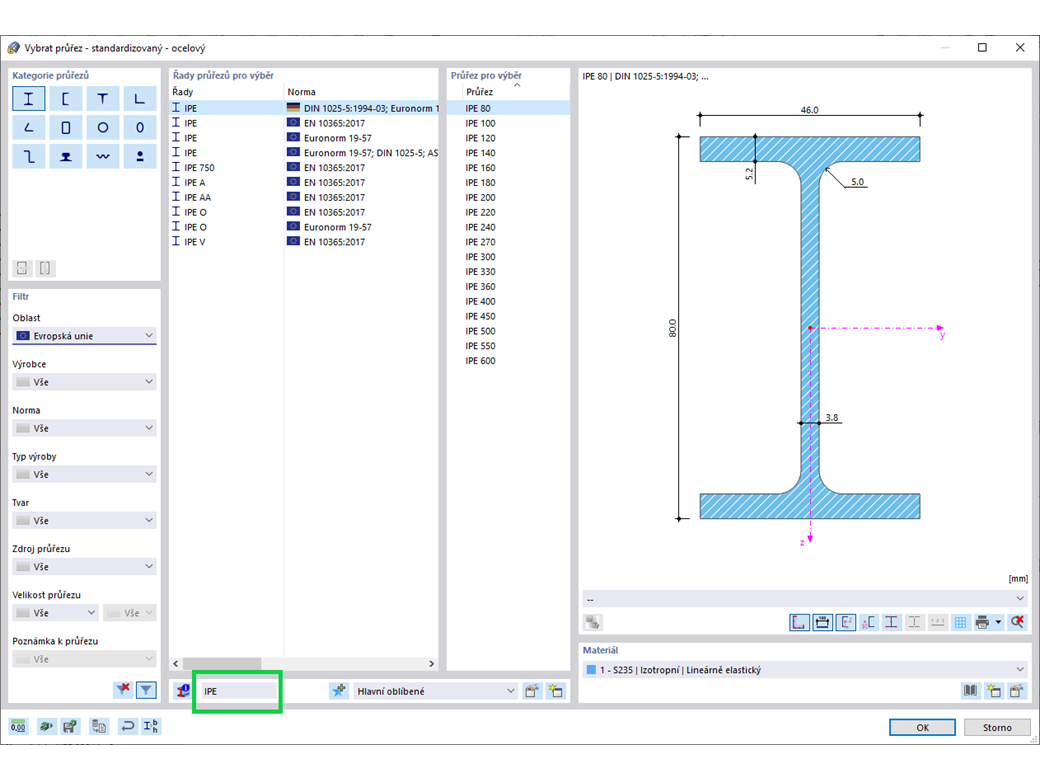Click the section dimensions b/h icon

(151, 726)
